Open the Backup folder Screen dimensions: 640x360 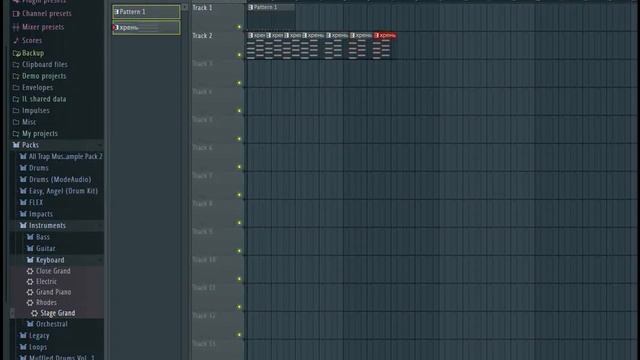point(28,53)
